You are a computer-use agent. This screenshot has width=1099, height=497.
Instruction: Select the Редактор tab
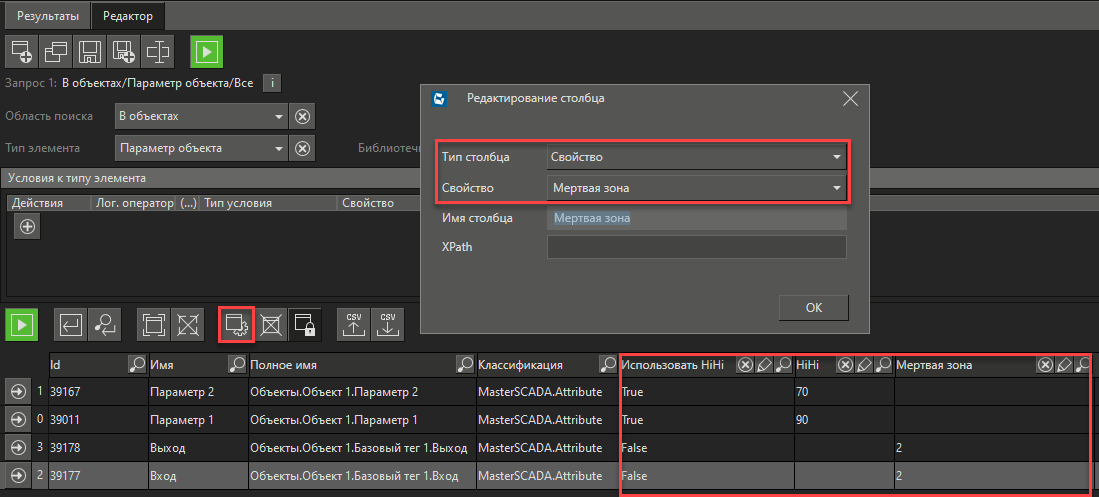pos(128,15)
